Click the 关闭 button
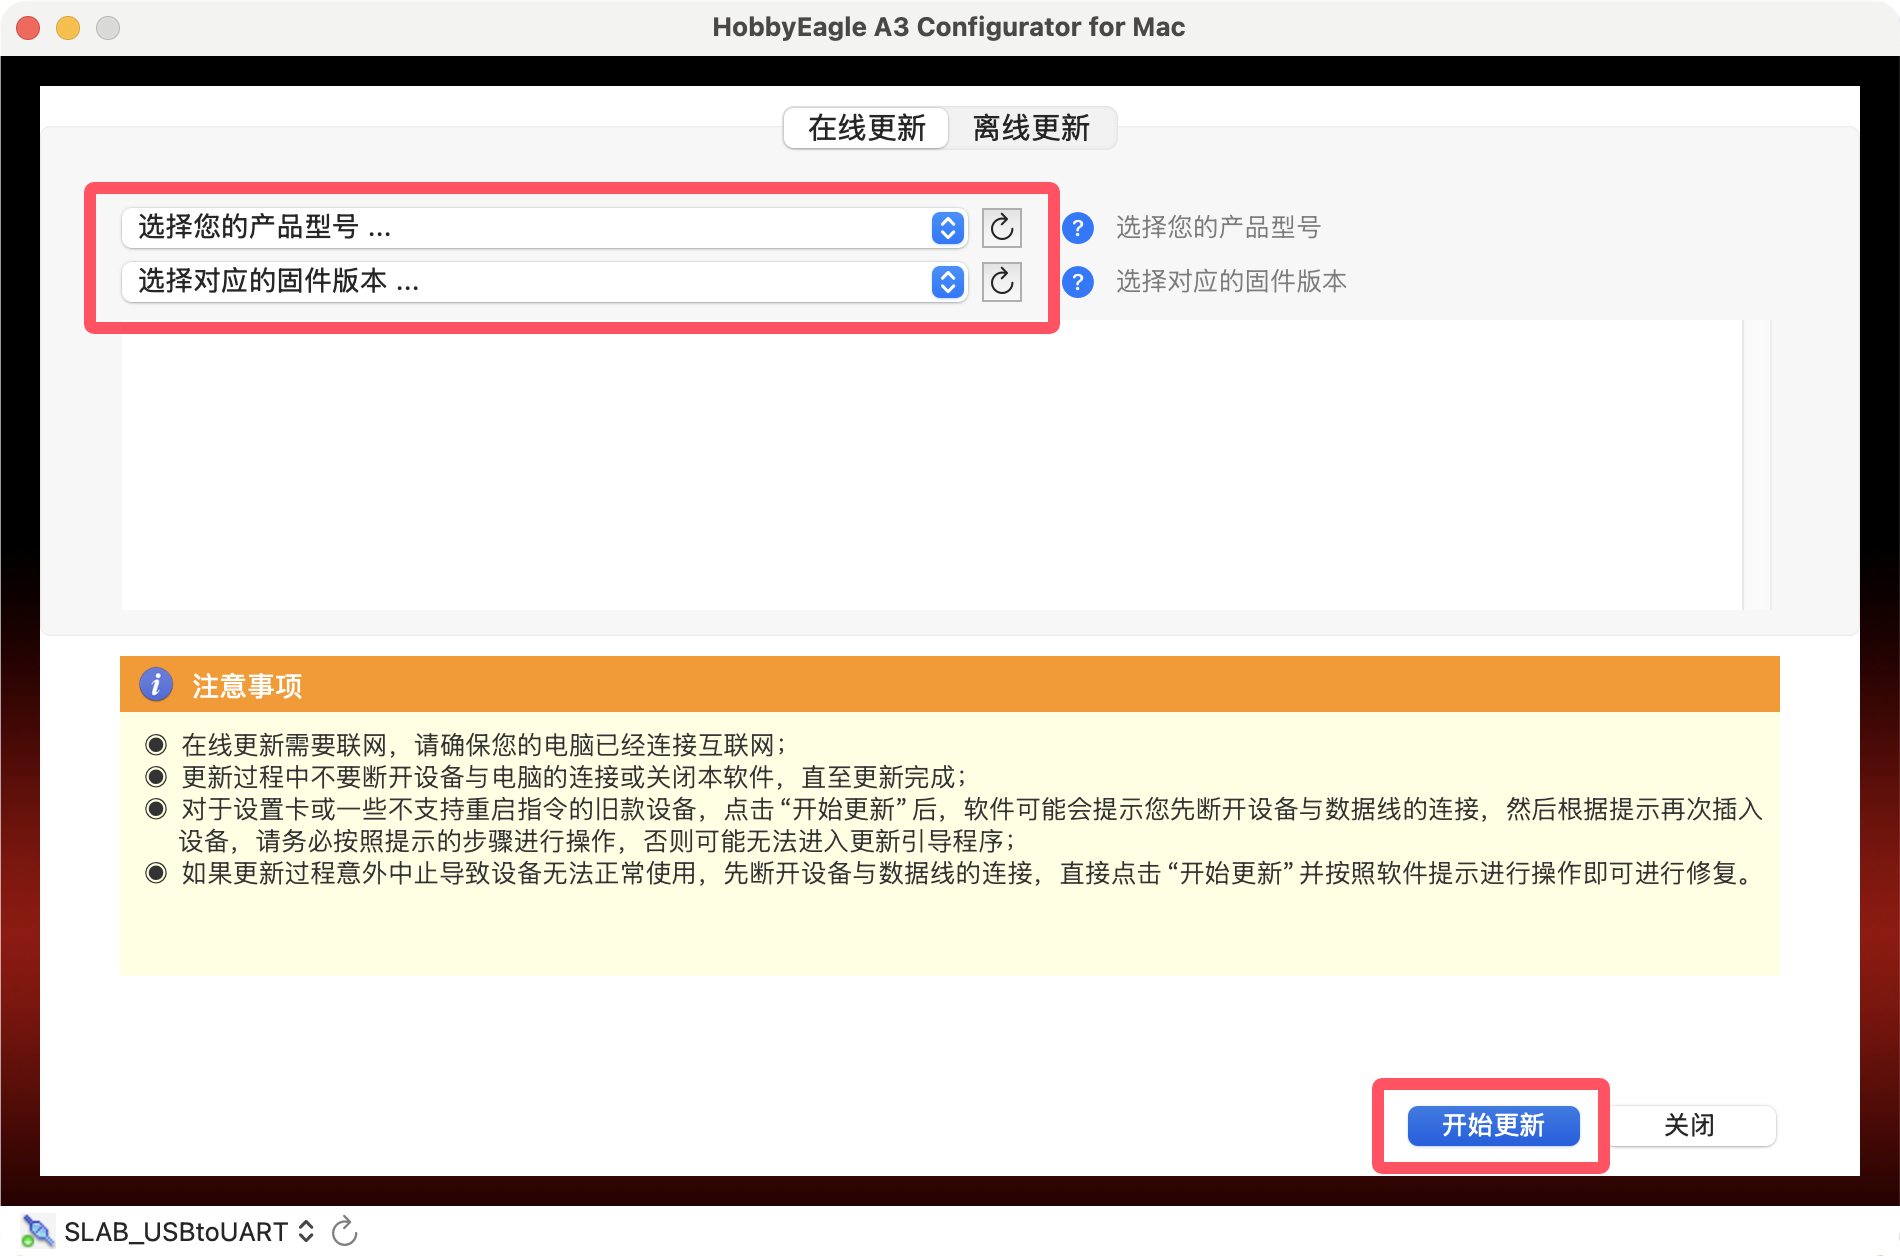 [x=1689, y=1125]
